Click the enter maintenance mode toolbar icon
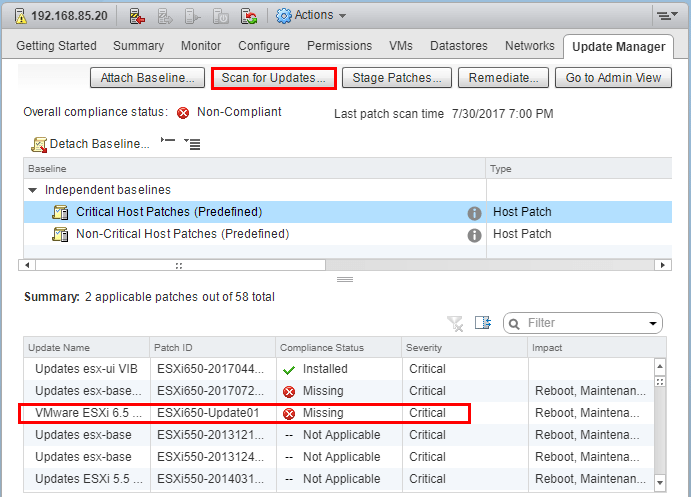Image resolution: width=691 pixels, height=497 pixels. (137, 16)
